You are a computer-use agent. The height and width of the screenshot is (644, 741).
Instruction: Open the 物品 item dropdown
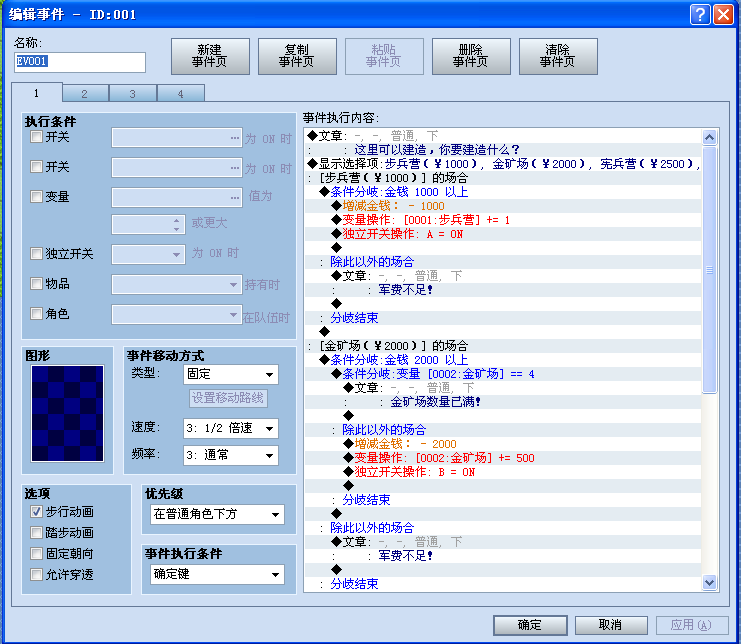(x=177, y=284)
